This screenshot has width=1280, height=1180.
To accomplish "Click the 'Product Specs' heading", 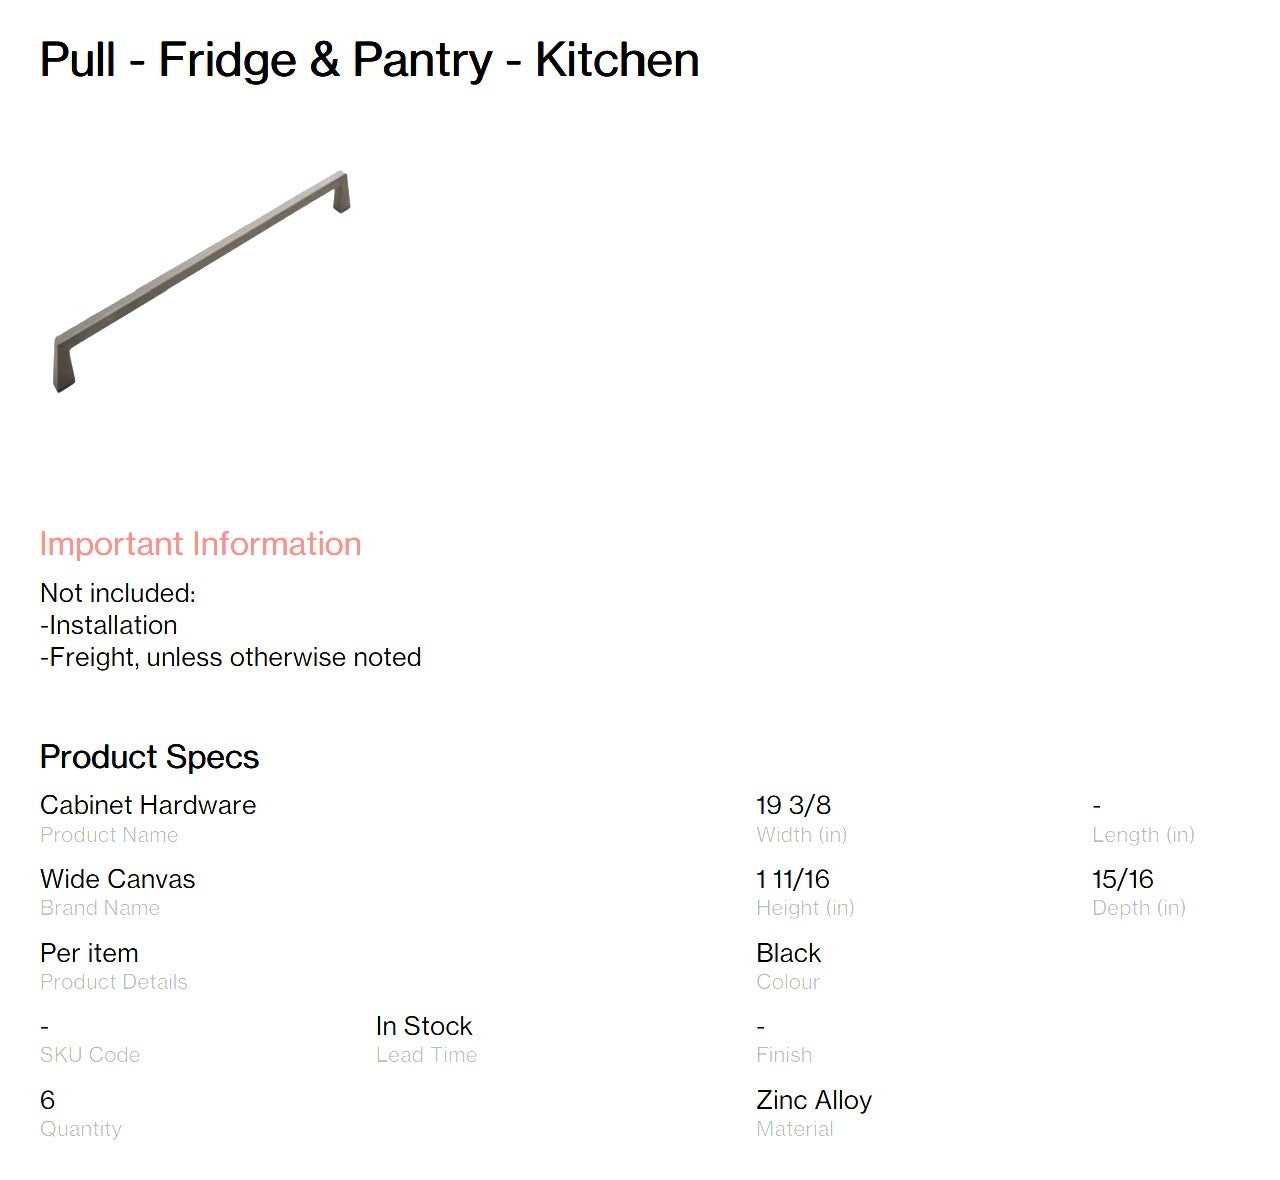I will tap(149, 757).
